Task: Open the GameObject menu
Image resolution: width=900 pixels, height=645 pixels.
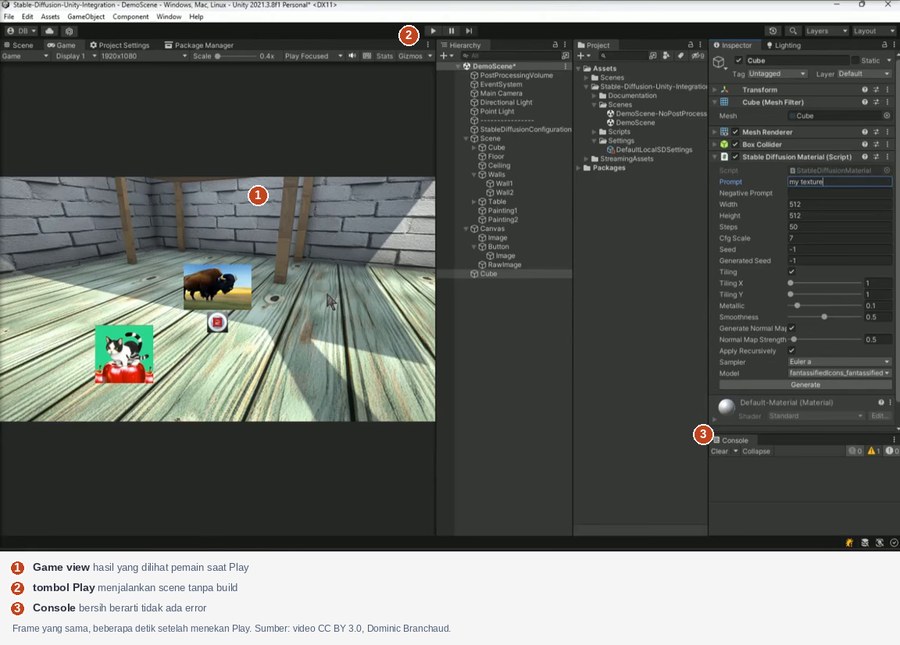Action: click(x=86, y=17)
